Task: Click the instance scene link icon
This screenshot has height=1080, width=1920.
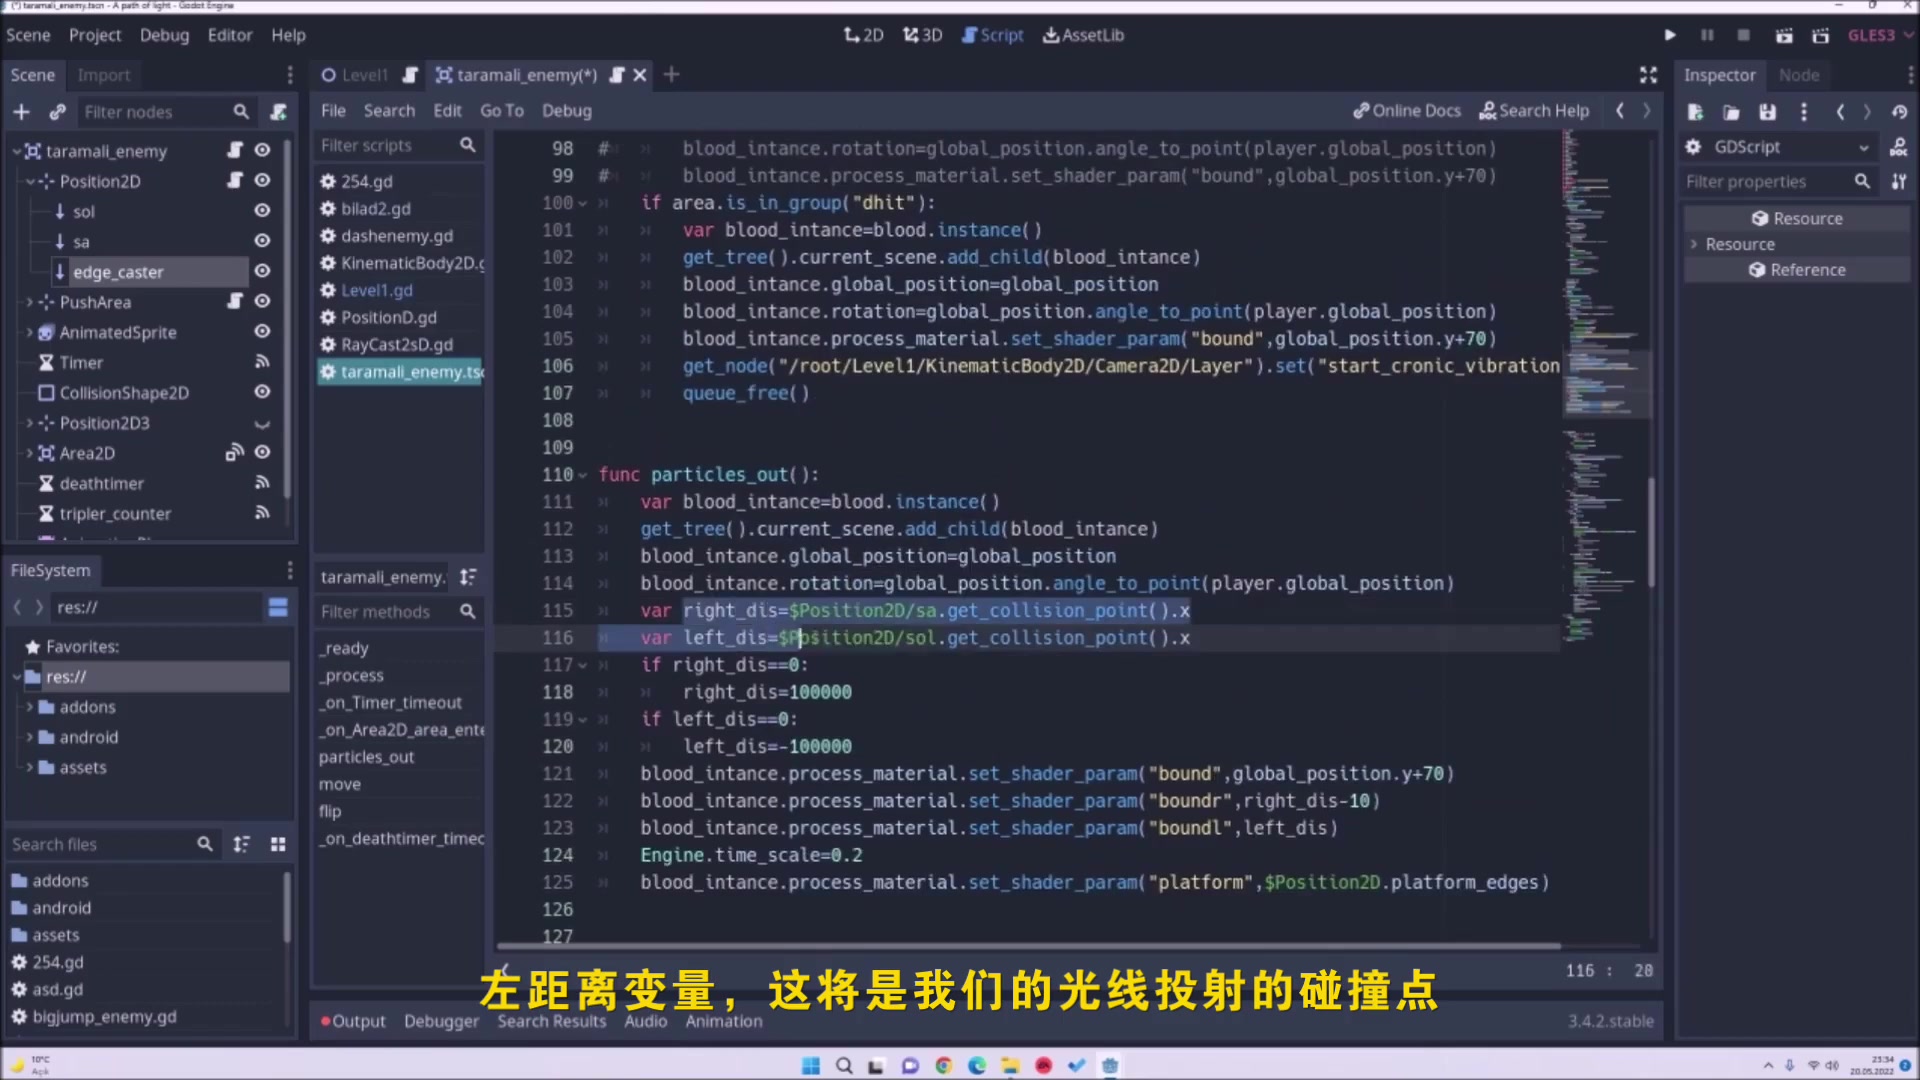Action: pyautogui.click(x=57, y=112)
